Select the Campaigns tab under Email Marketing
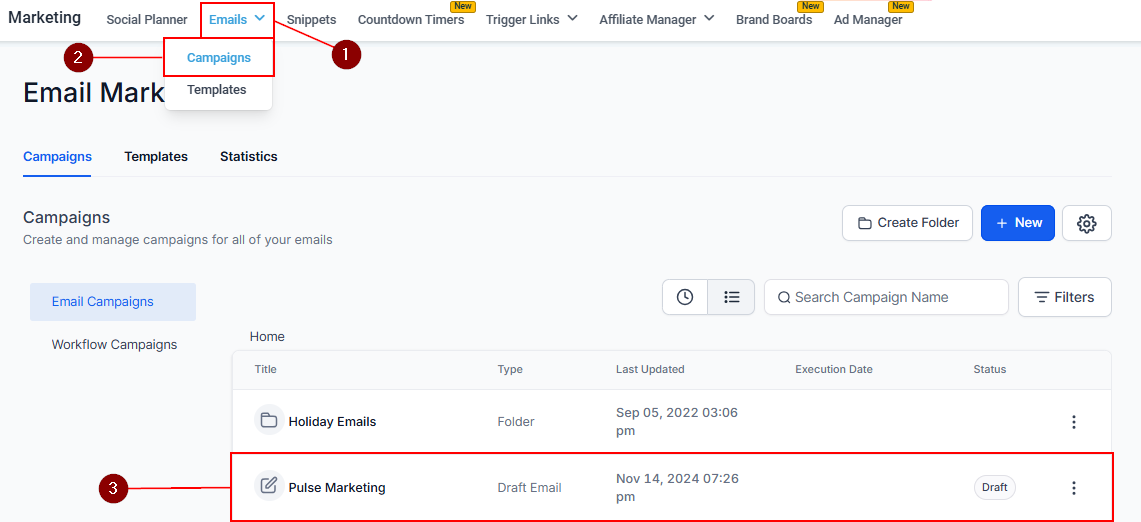 57,157
